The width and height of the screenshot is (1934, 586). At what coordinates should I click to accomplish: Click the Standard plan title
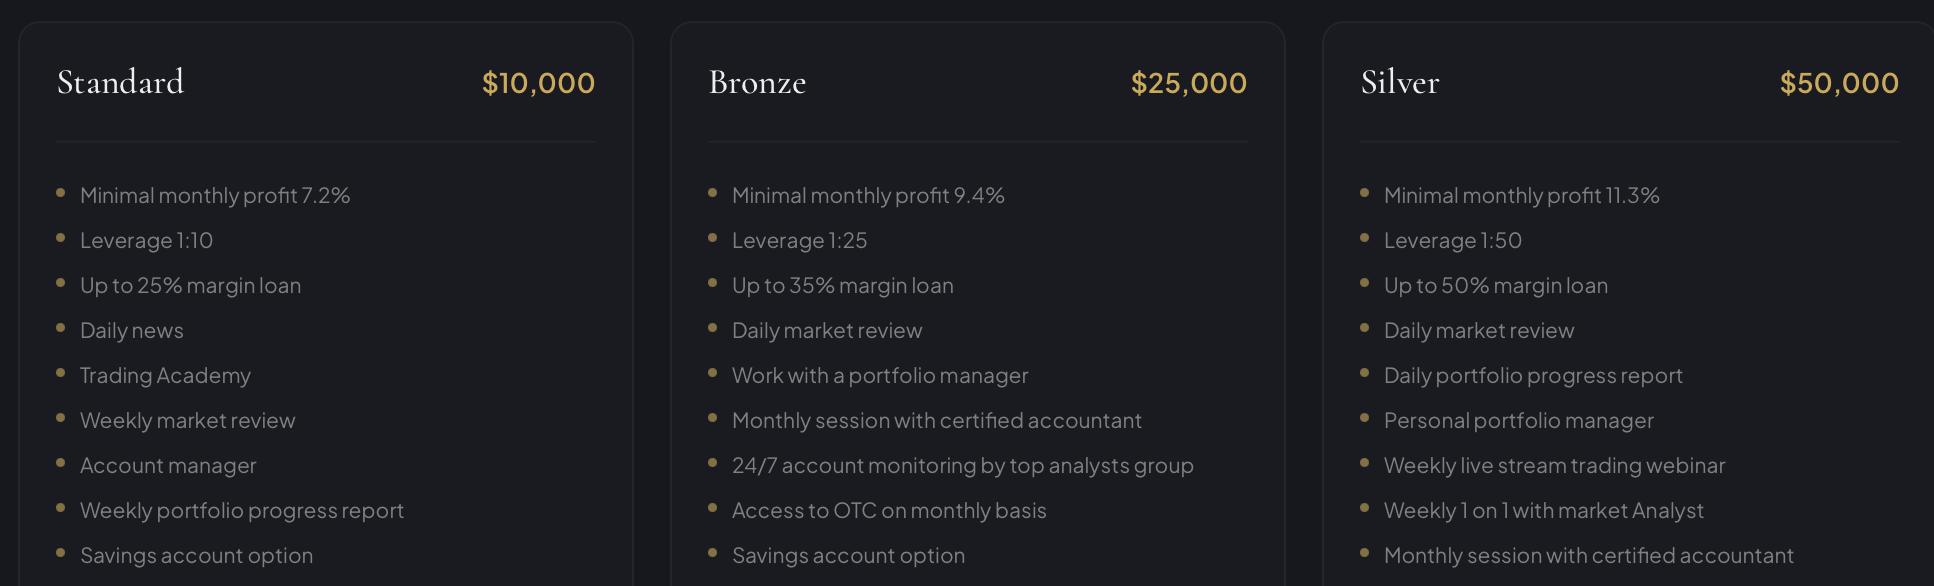click(121, 82)
